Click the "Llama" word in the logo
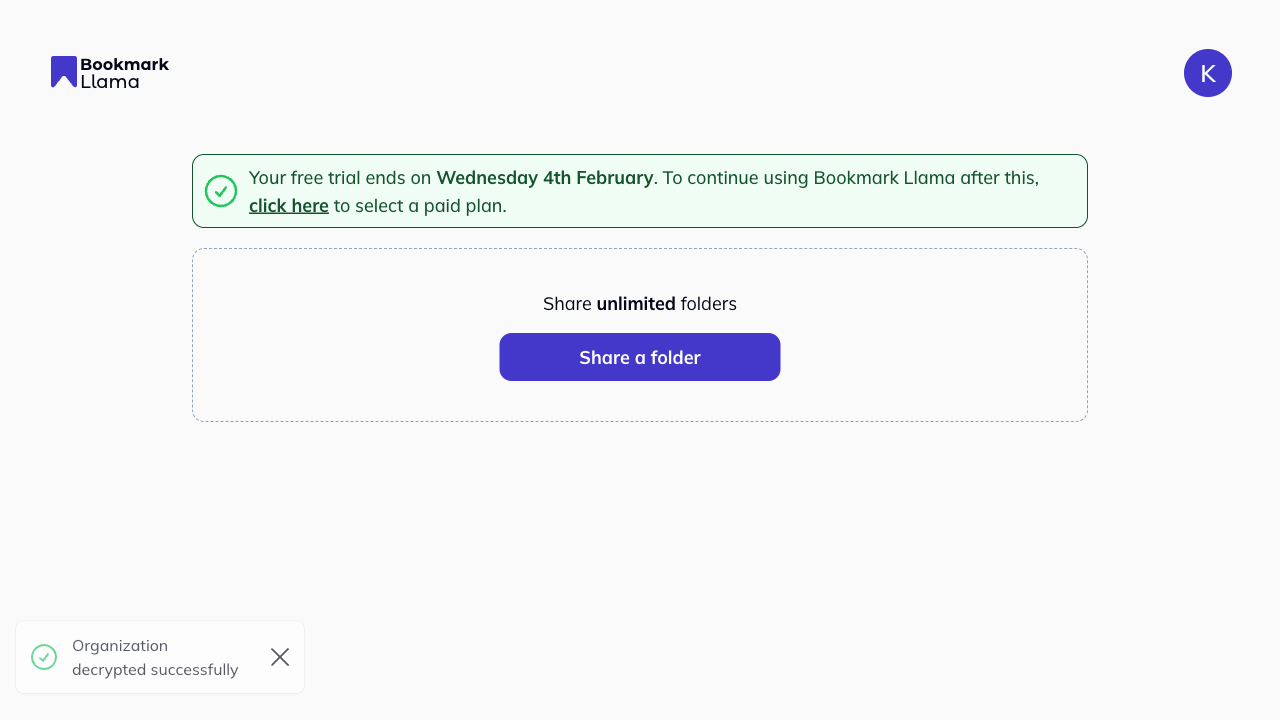1280x720 pixels. tap(110, 82)
